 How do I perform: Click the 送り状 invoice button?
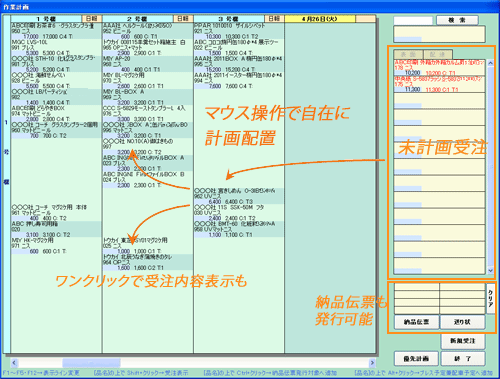tap(462, 322)
